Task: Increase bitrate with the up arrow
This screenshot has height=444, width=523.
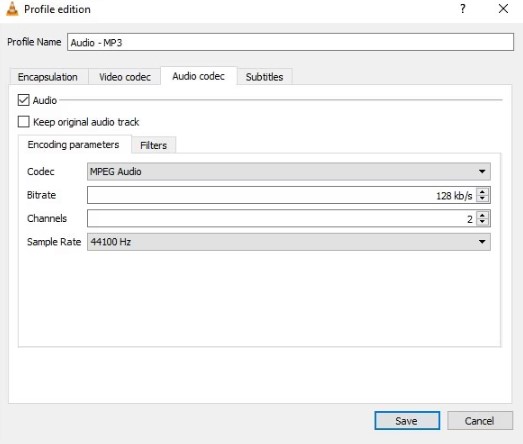Action: [x=482, y=191]
